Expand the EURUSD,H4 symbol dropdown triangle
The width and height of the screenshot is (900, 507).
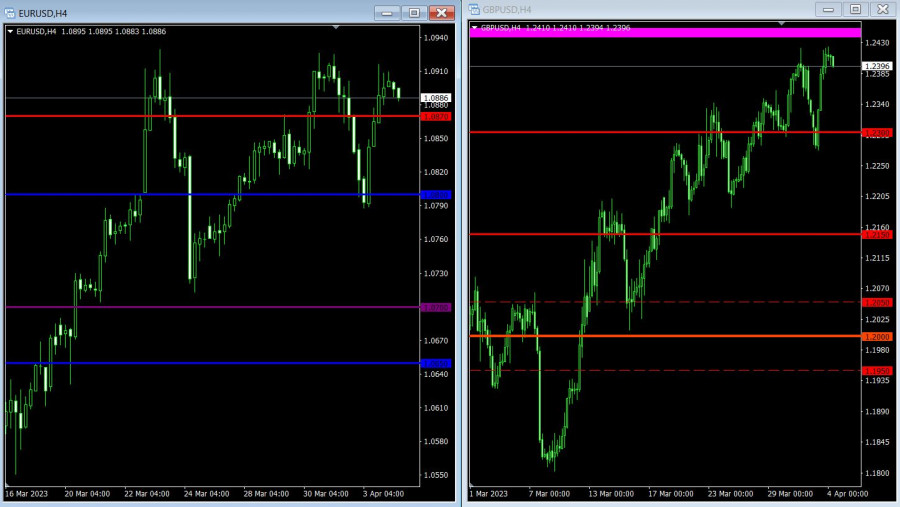pos(10,32)
